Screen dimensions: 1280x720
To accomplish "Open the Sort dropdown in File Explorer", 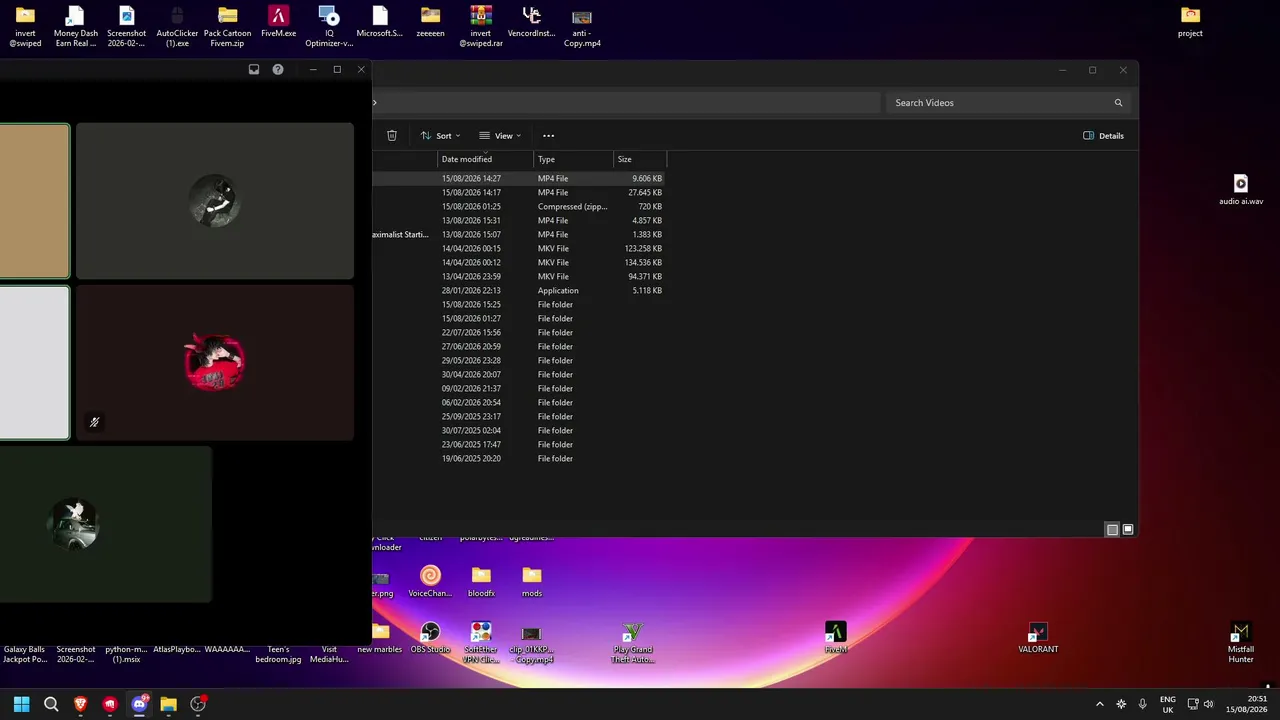I will (440, 135).
